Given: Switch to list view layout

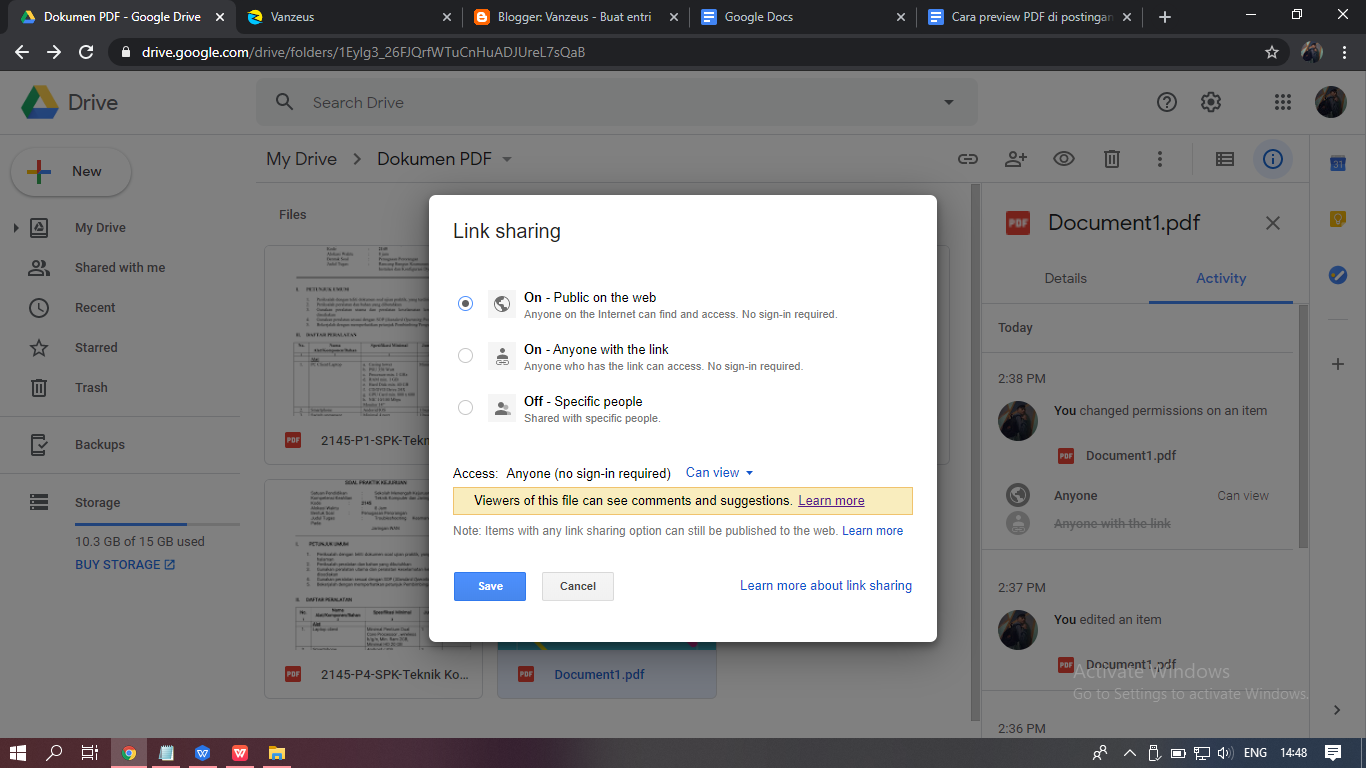Looking at the screenshot, I should (x=1224, y=159).
